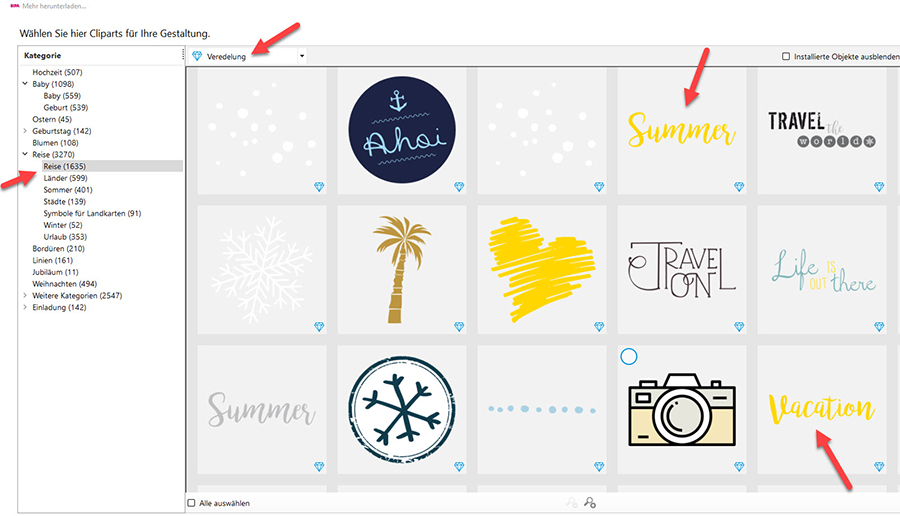Select the blue circle on the camera thumbnail
Viewport: 900px width, 516px height.
629,356
